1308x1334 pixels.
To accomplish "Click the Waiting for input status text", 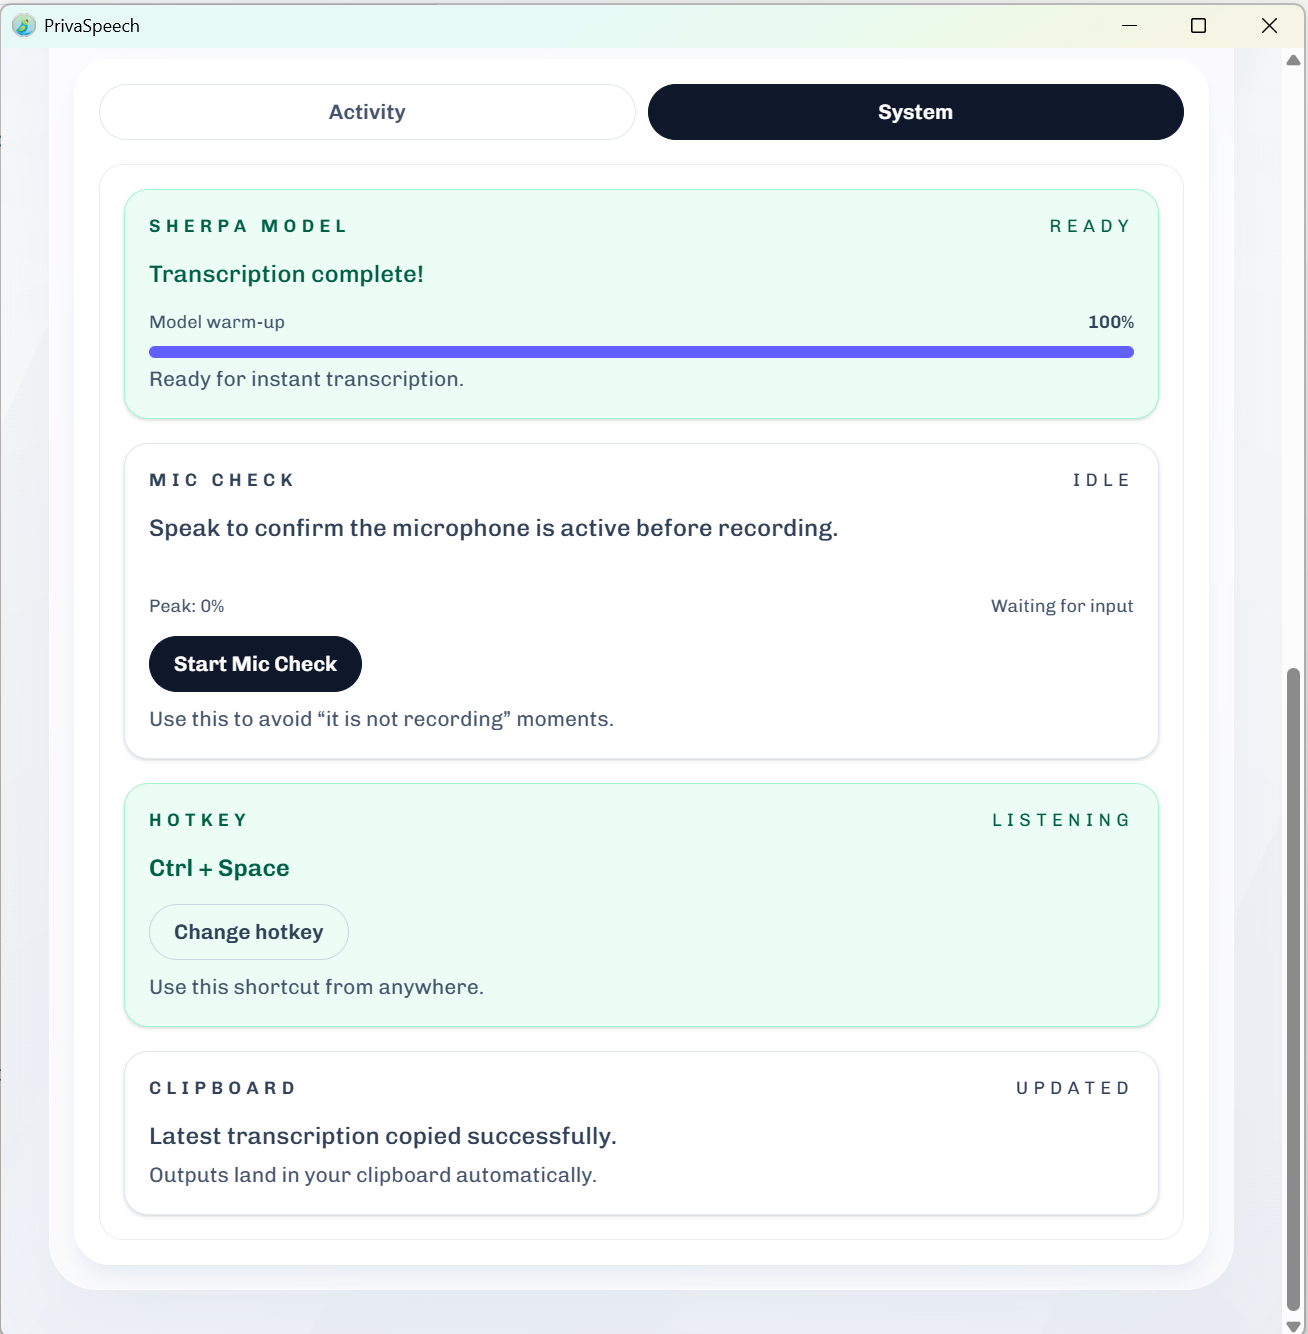I will coord(1062,606).
